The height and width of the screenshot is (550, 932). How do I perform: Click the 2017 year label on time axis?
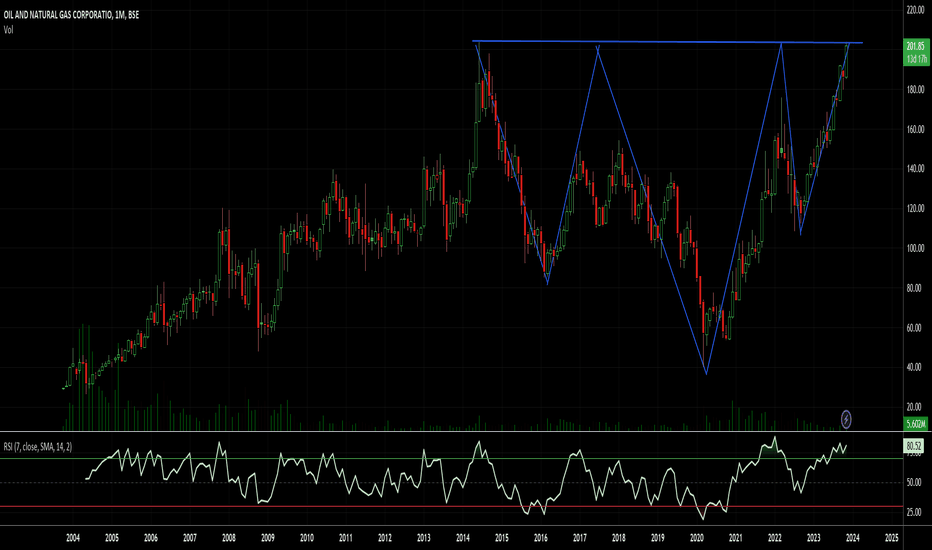(x=580, y=538)
